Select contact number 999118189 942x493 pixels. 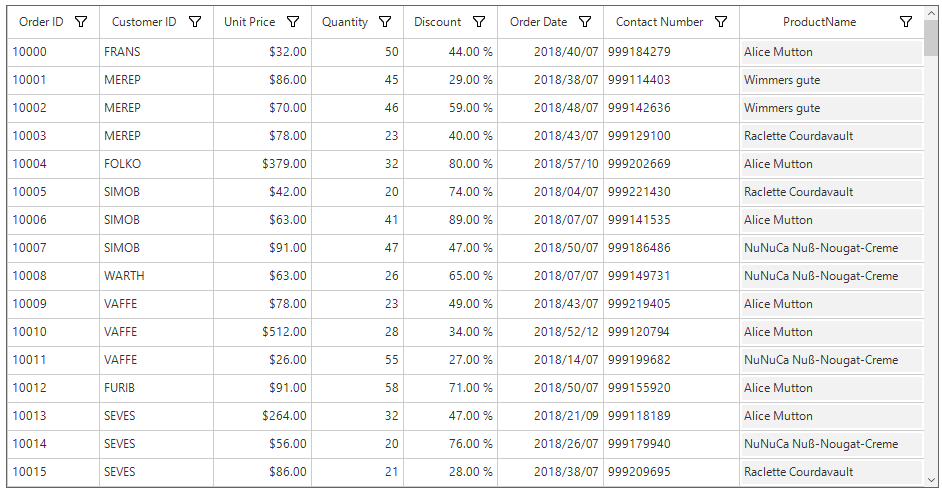(672, 416)
